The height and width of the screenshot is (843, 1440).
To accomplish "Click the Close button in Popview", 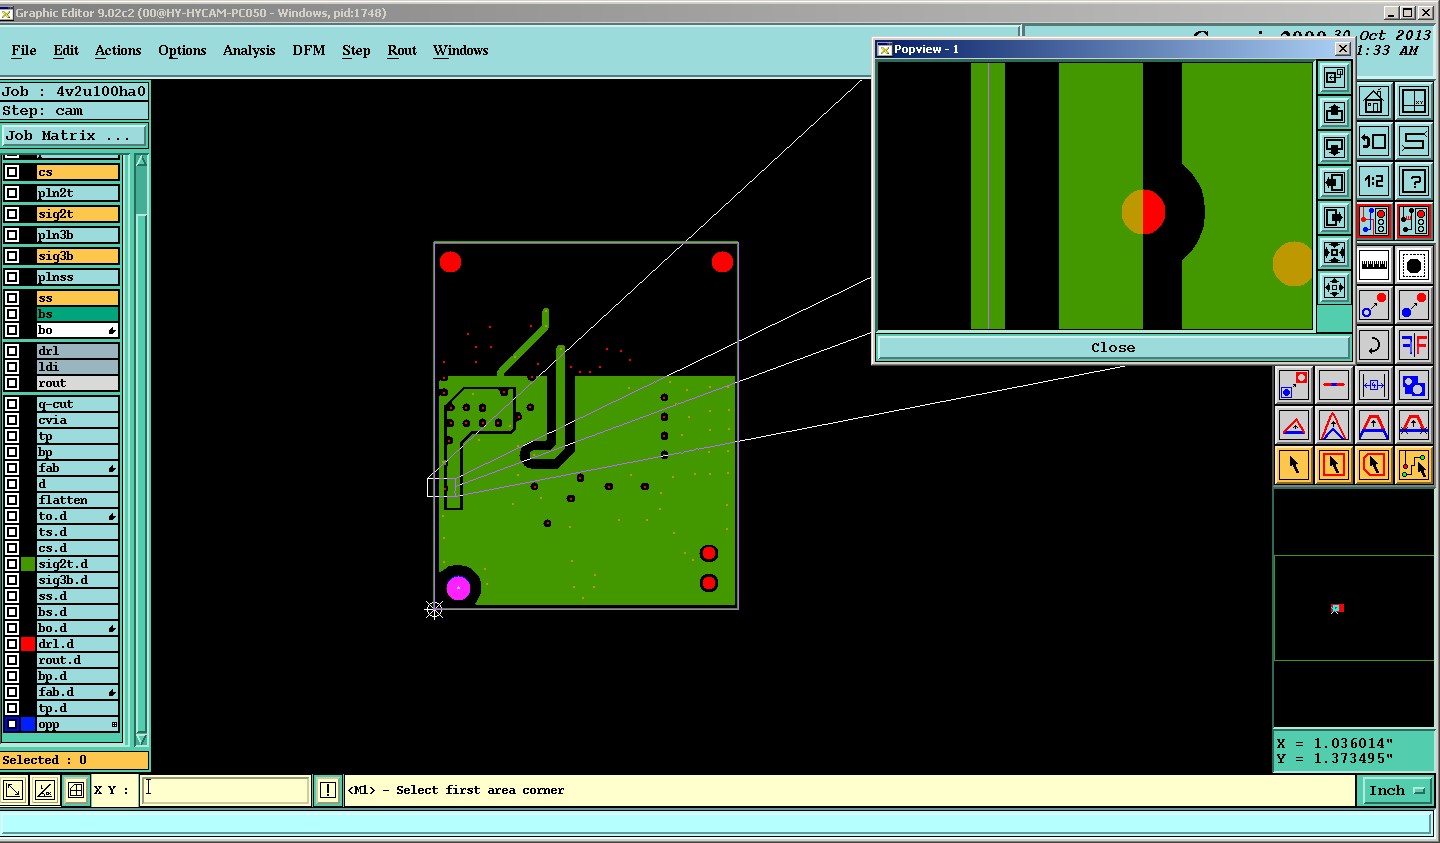I will pyautogui.click(x=1113, y=347).
